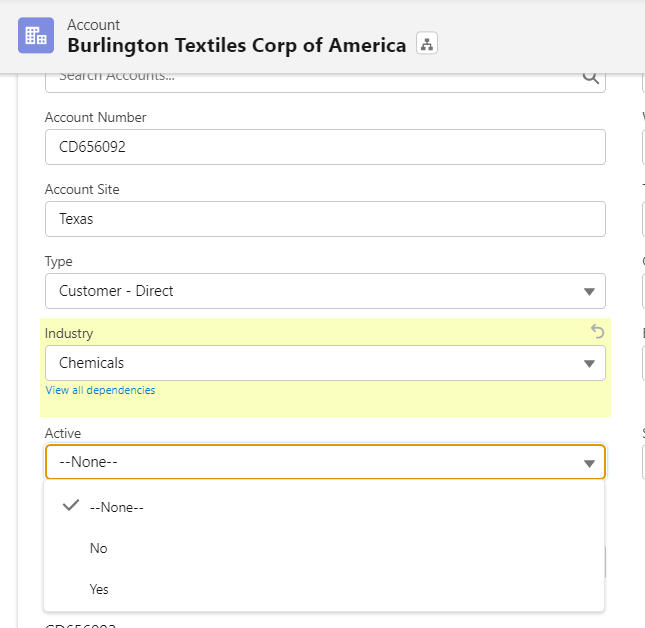Collapse the Active dropdown arrow
Image resolution: width=645 pixels, height=628 pixels.
(x=589, y=463)
